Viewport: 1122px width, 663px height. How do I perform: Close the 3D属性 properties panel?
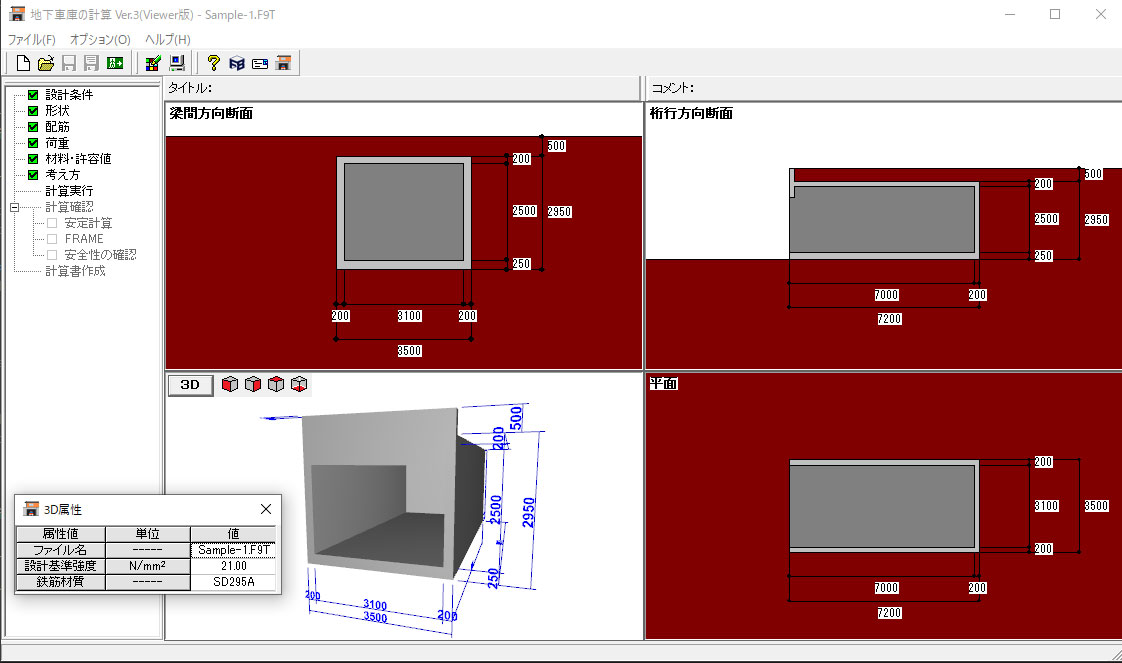click(x=266, y=509)
